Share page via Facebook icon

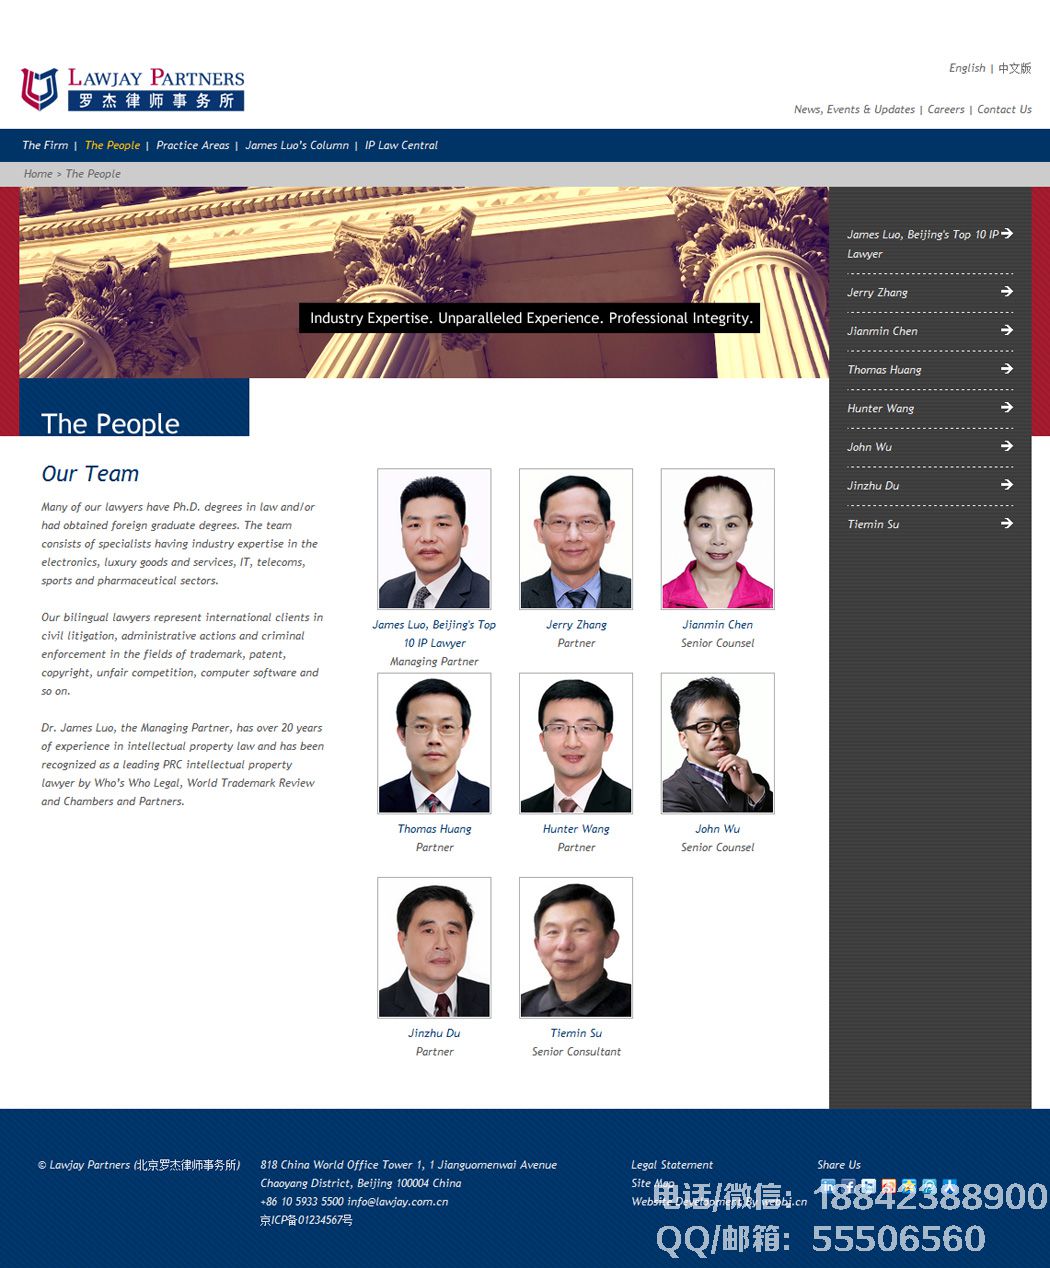(848, 1187)
